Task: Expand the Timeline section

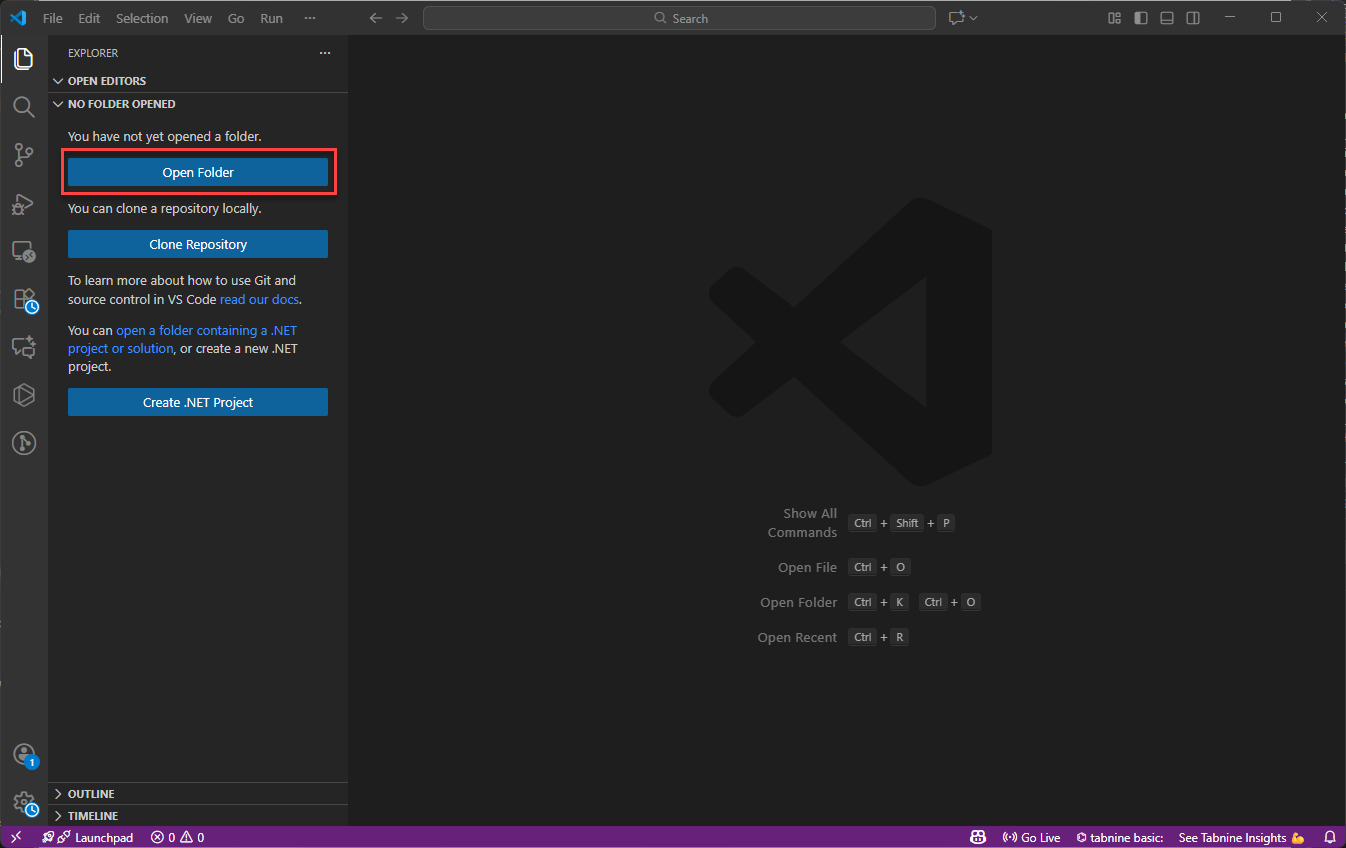Action: [x=93, y=816]
